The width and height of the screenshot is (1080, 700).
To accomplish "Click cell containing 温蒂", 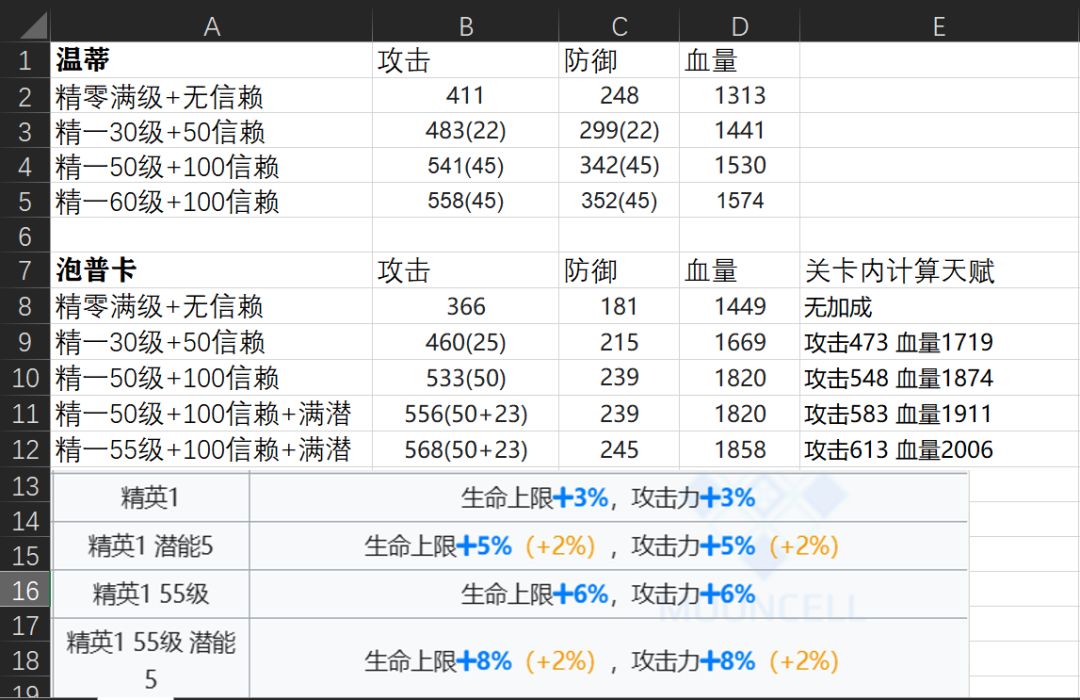I will (x=211, y=60).
